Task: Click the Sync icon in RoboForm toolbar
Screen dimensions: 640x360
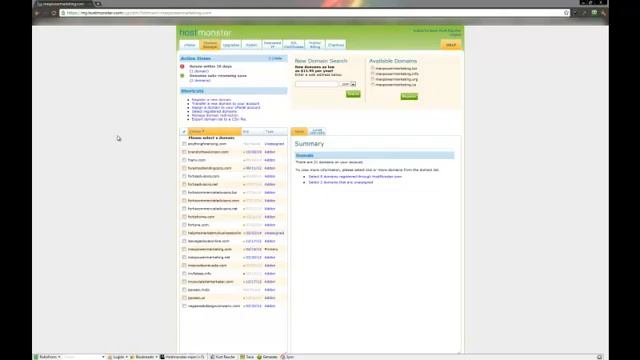Action: (x=287, y=357)
